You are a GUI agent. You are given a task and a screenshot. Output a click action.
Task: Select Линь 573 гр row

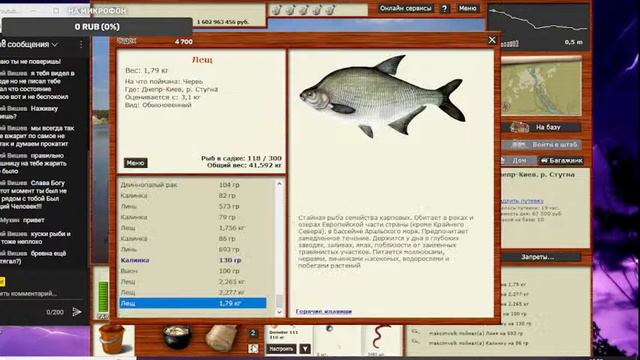[193, 206]
